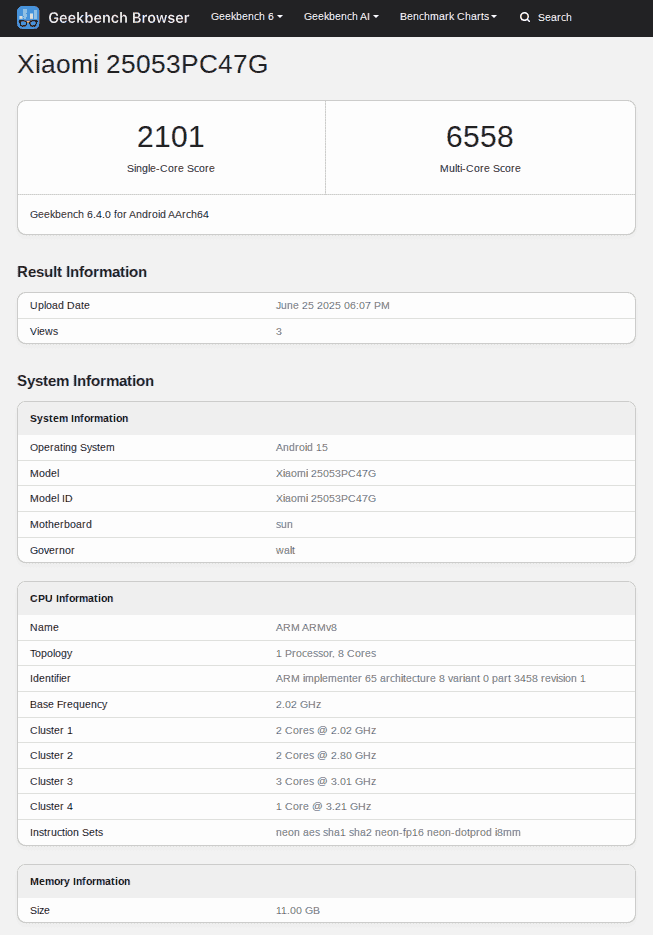
Task: Click the Geekbench 6.4.0 for Android text
Action: coord(119,214)
